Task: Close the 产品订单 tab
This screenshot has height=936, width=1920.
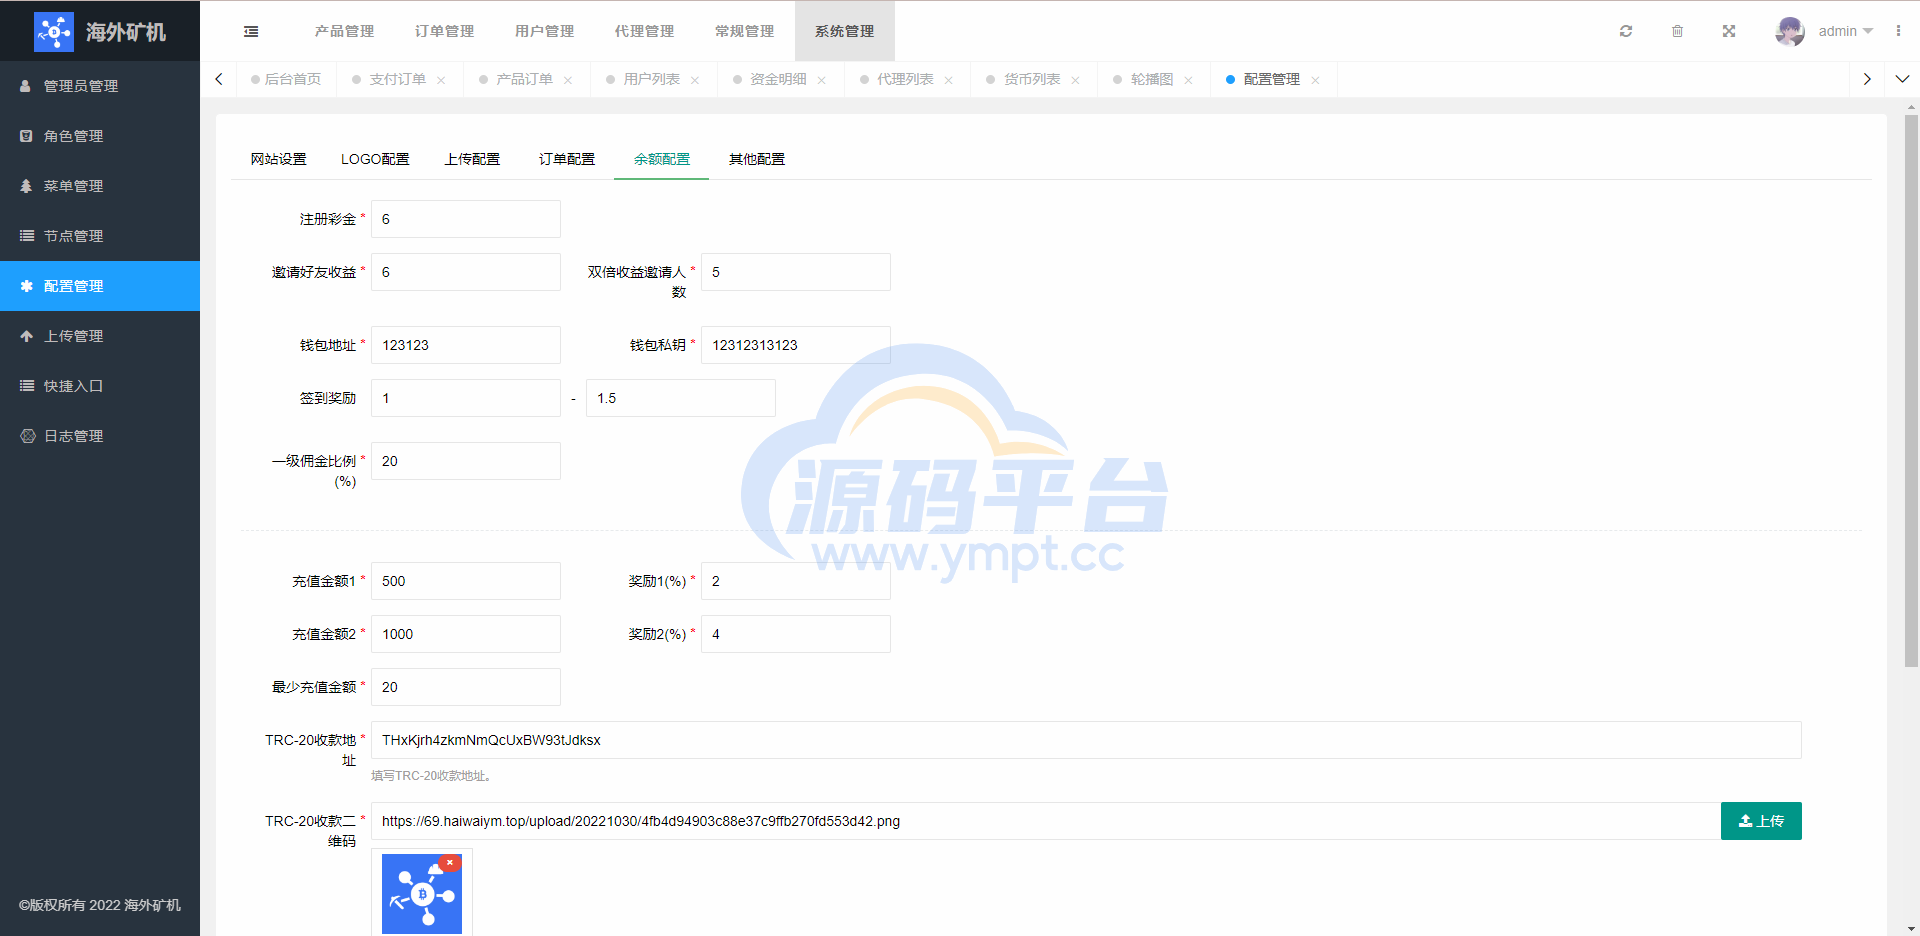Action: click(x=568, y=80)
